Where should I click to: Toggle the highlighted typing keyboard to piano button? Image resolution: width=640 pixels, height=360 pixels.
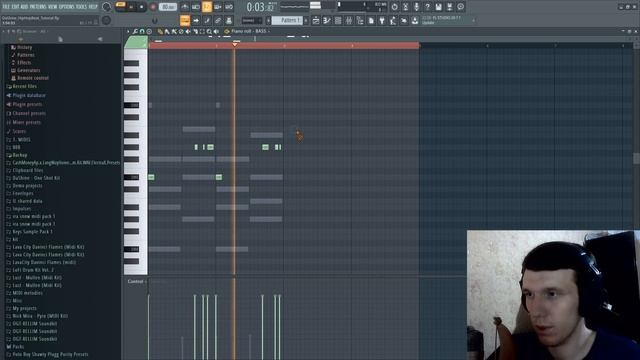coord(185,20)
